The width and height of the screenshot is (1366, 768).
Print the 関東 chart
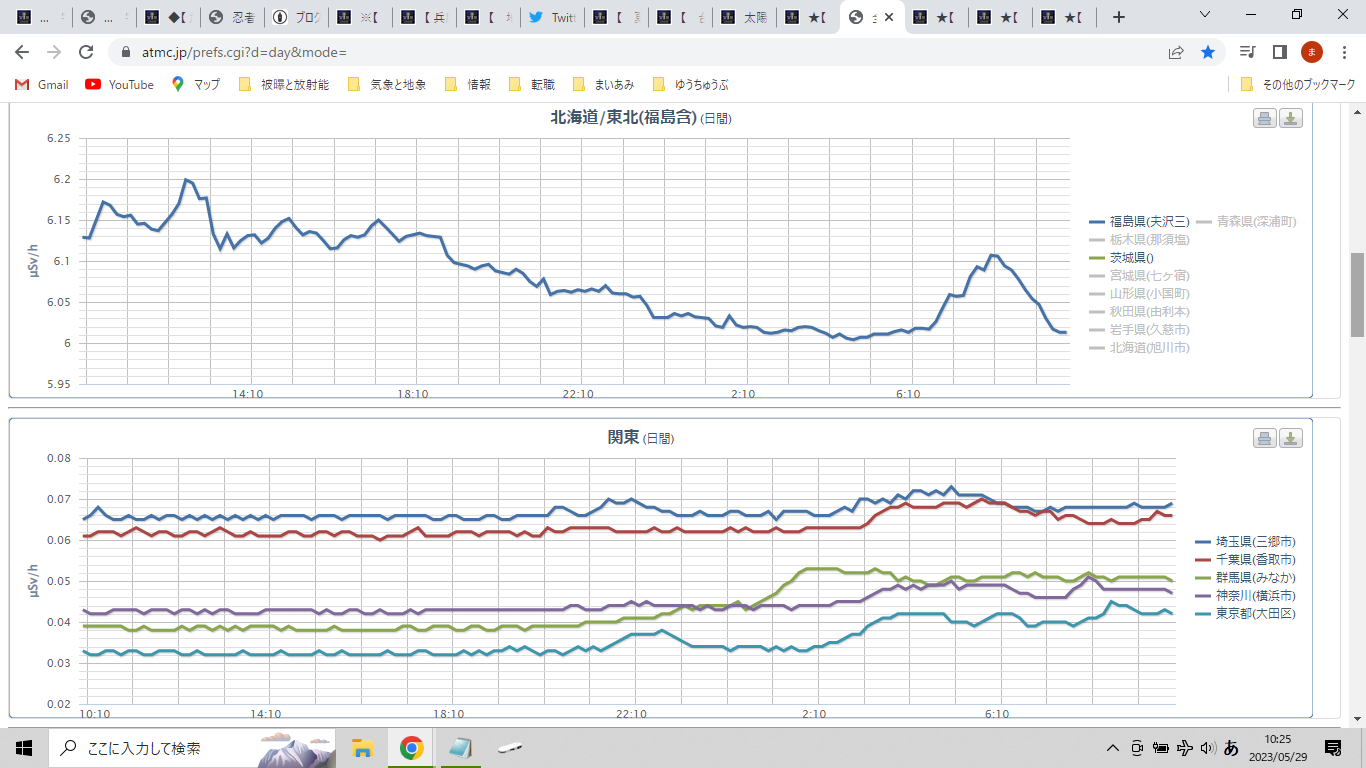pos(1265,438)
